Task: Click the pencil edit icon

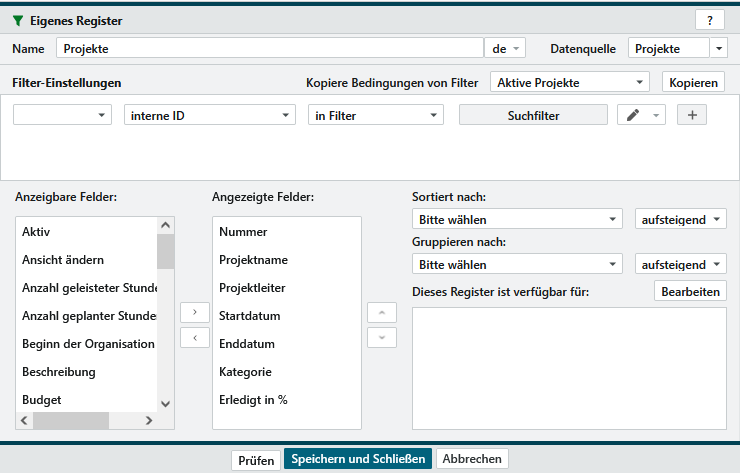Action: [632, 115]
